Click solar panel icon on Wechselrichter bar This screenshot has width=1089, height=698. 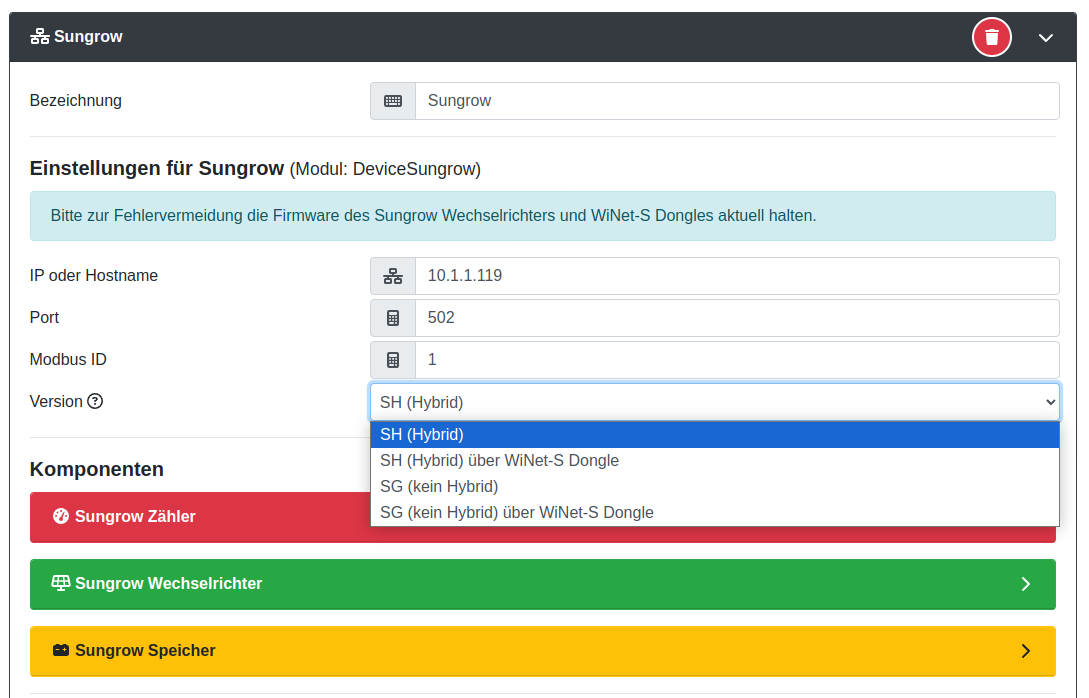[61, 583]
